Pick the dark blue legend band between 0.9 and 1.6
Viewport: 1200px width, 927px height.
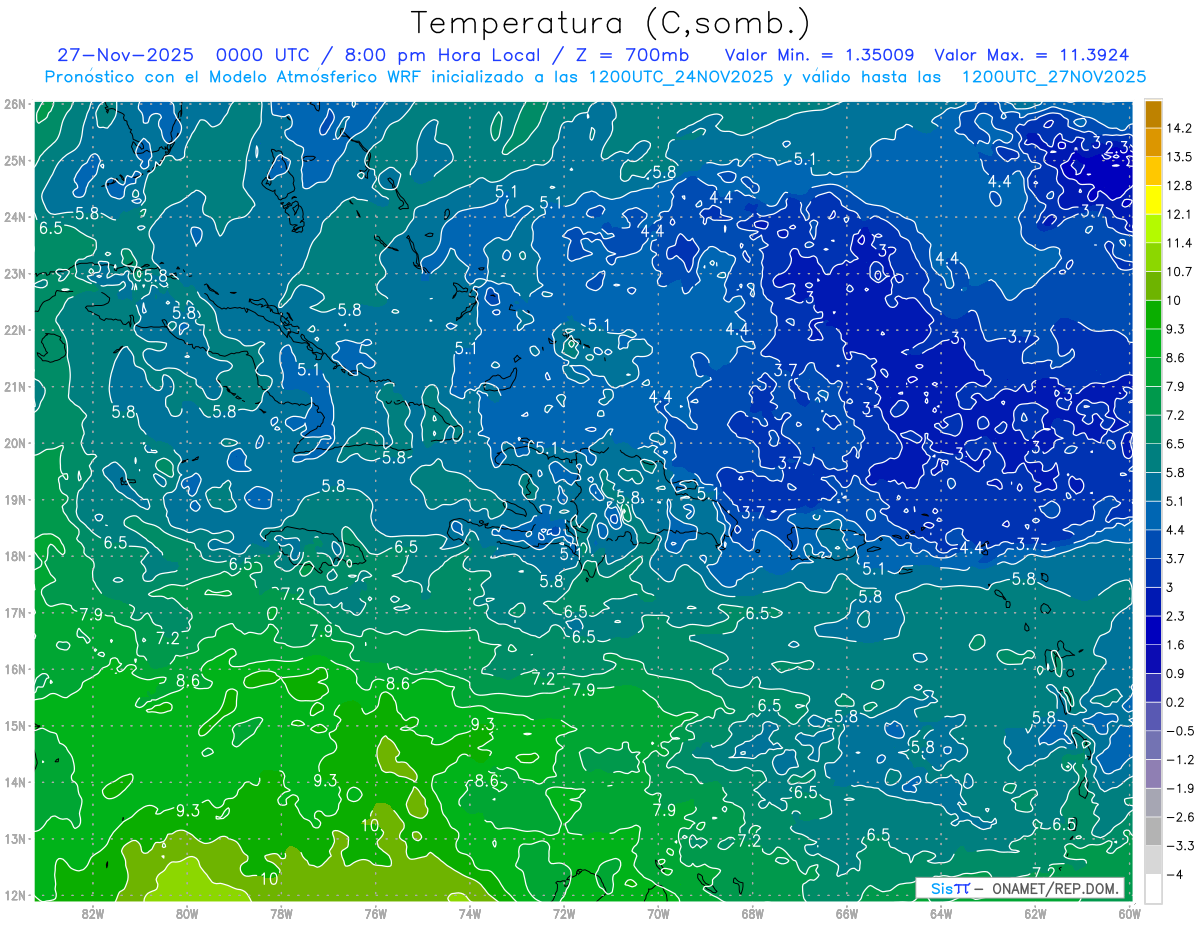[1153, 659]
